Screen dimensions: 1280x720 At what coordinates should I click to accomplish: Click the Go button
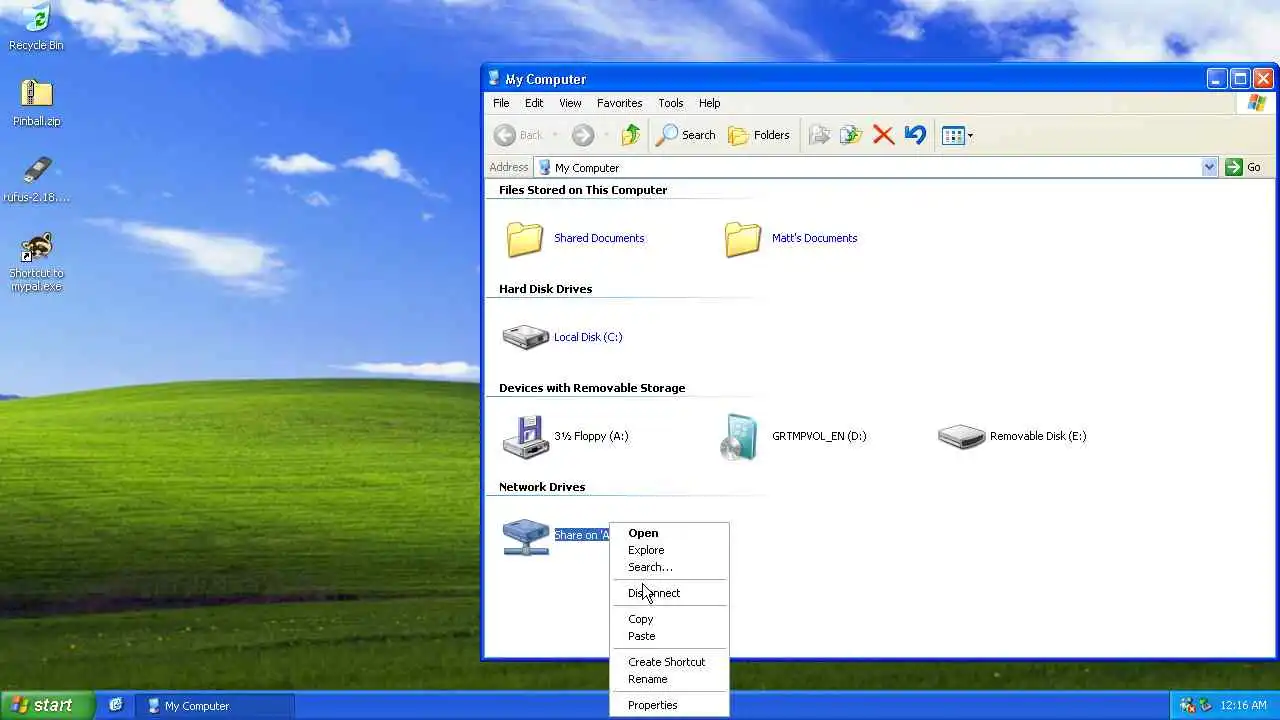tap(1244, 167)
